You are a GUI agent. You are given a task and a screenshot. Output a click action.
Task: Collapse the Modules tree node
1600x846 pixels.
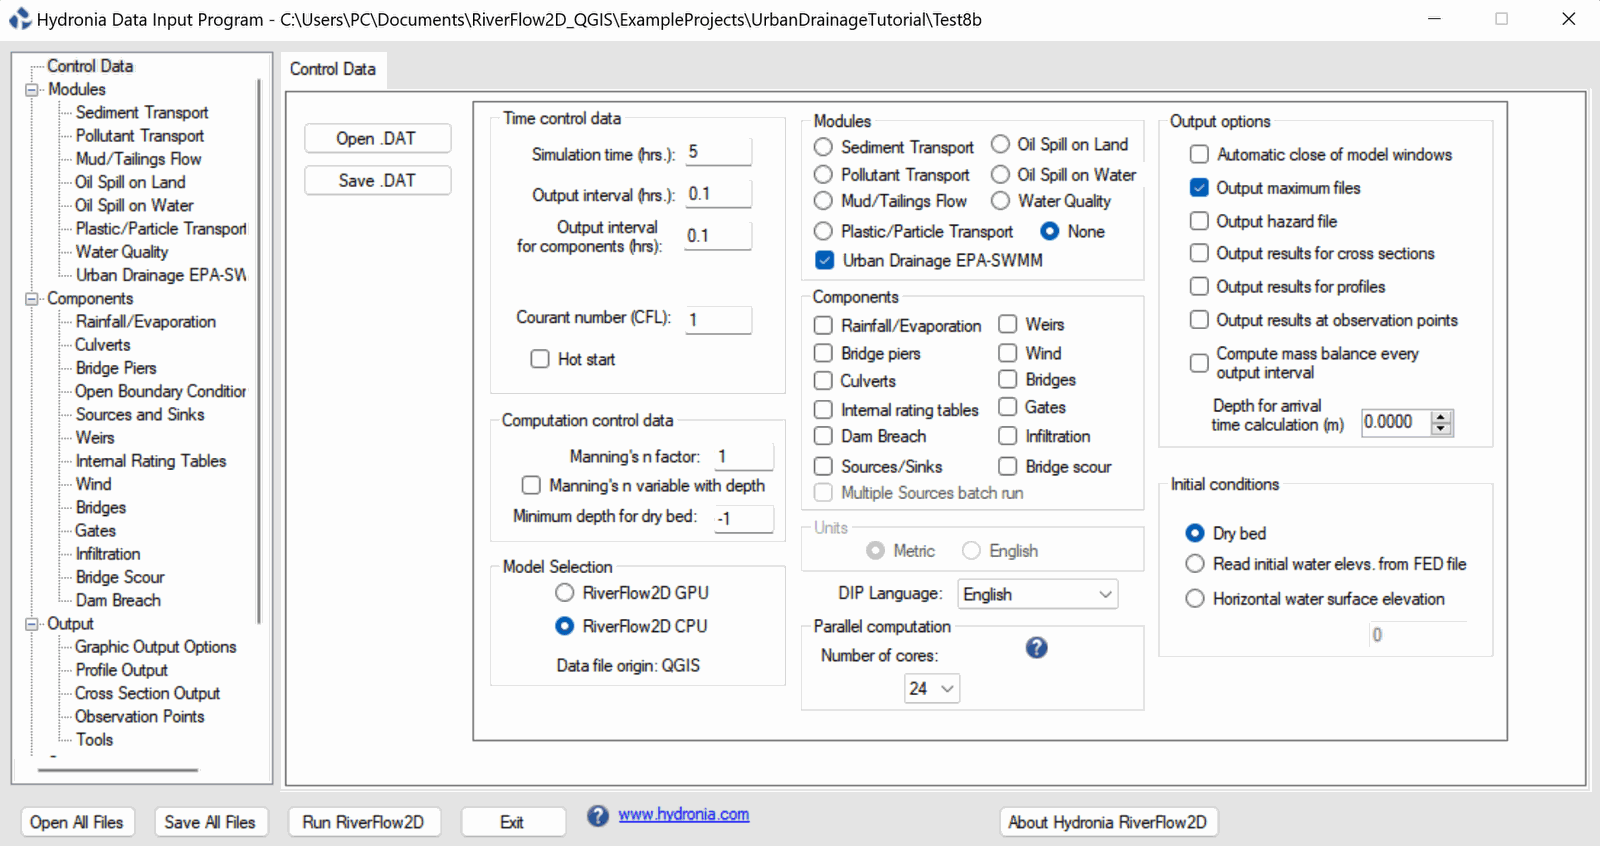[x=31, y=90]
